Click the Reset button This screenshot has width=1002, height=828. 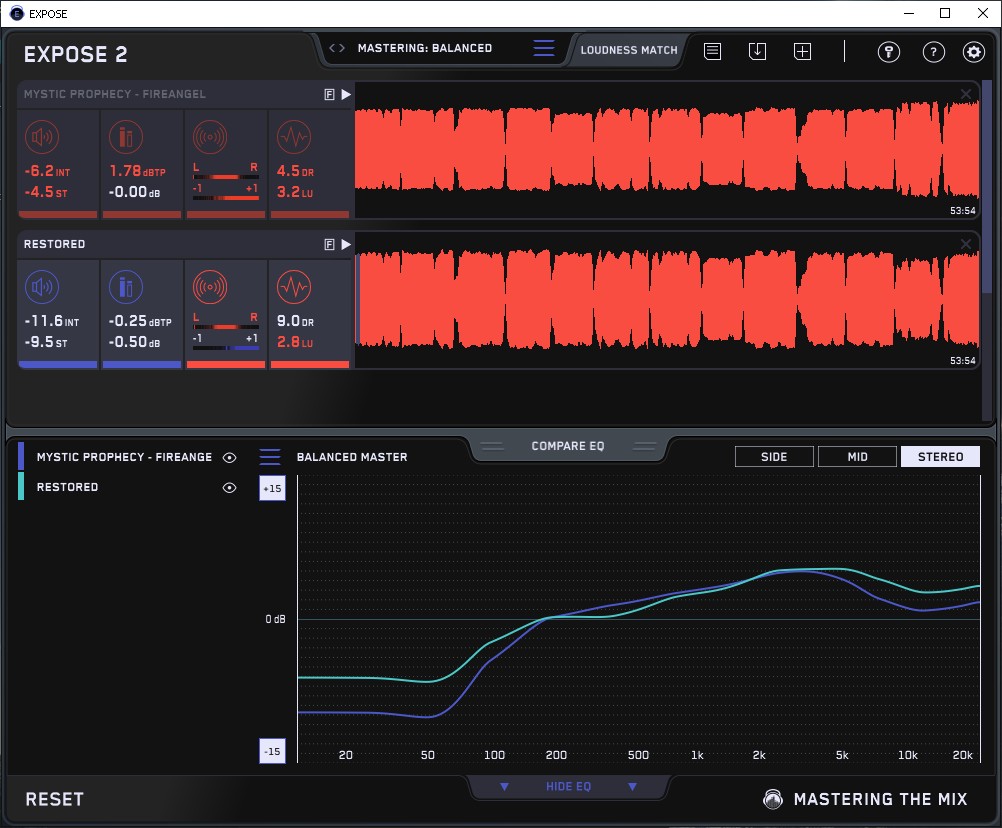pyautogui.click(x=54, y=799)
